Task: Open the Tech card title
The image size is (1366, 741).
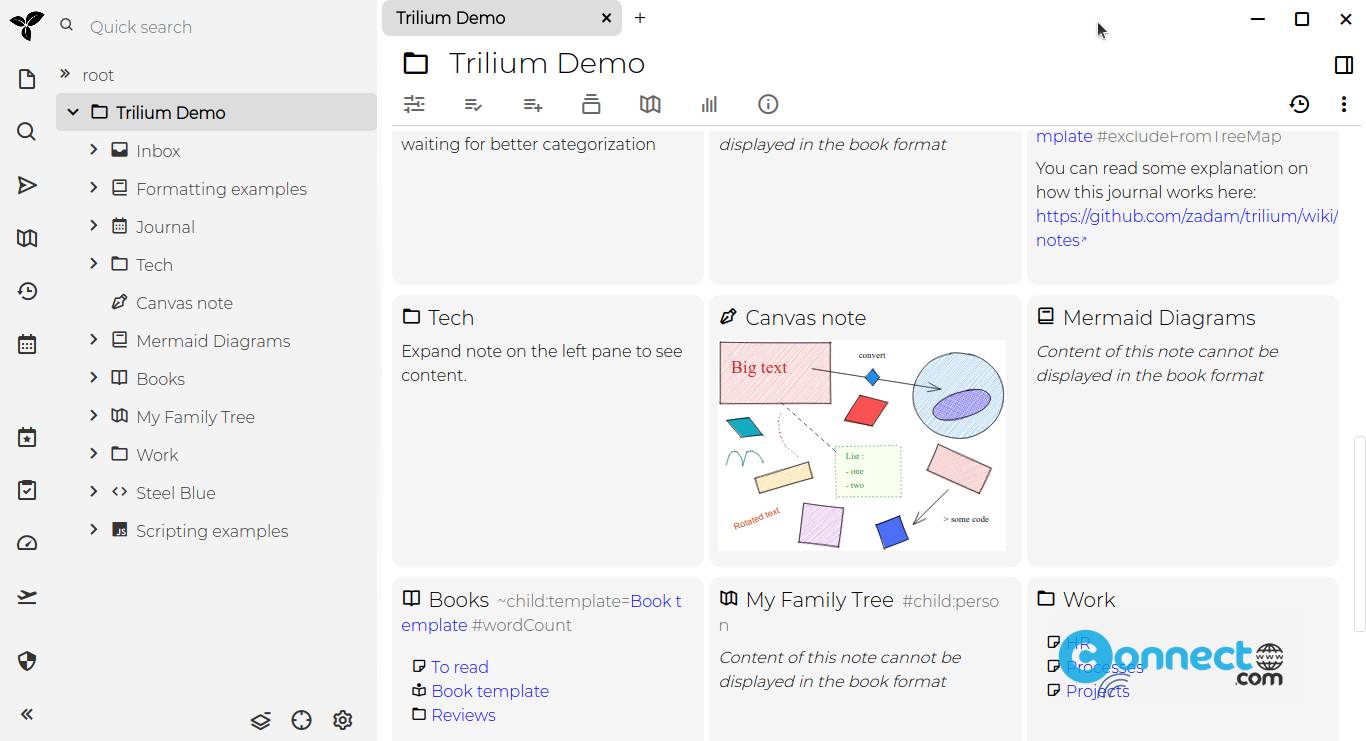Action: [x=451, y=318]
